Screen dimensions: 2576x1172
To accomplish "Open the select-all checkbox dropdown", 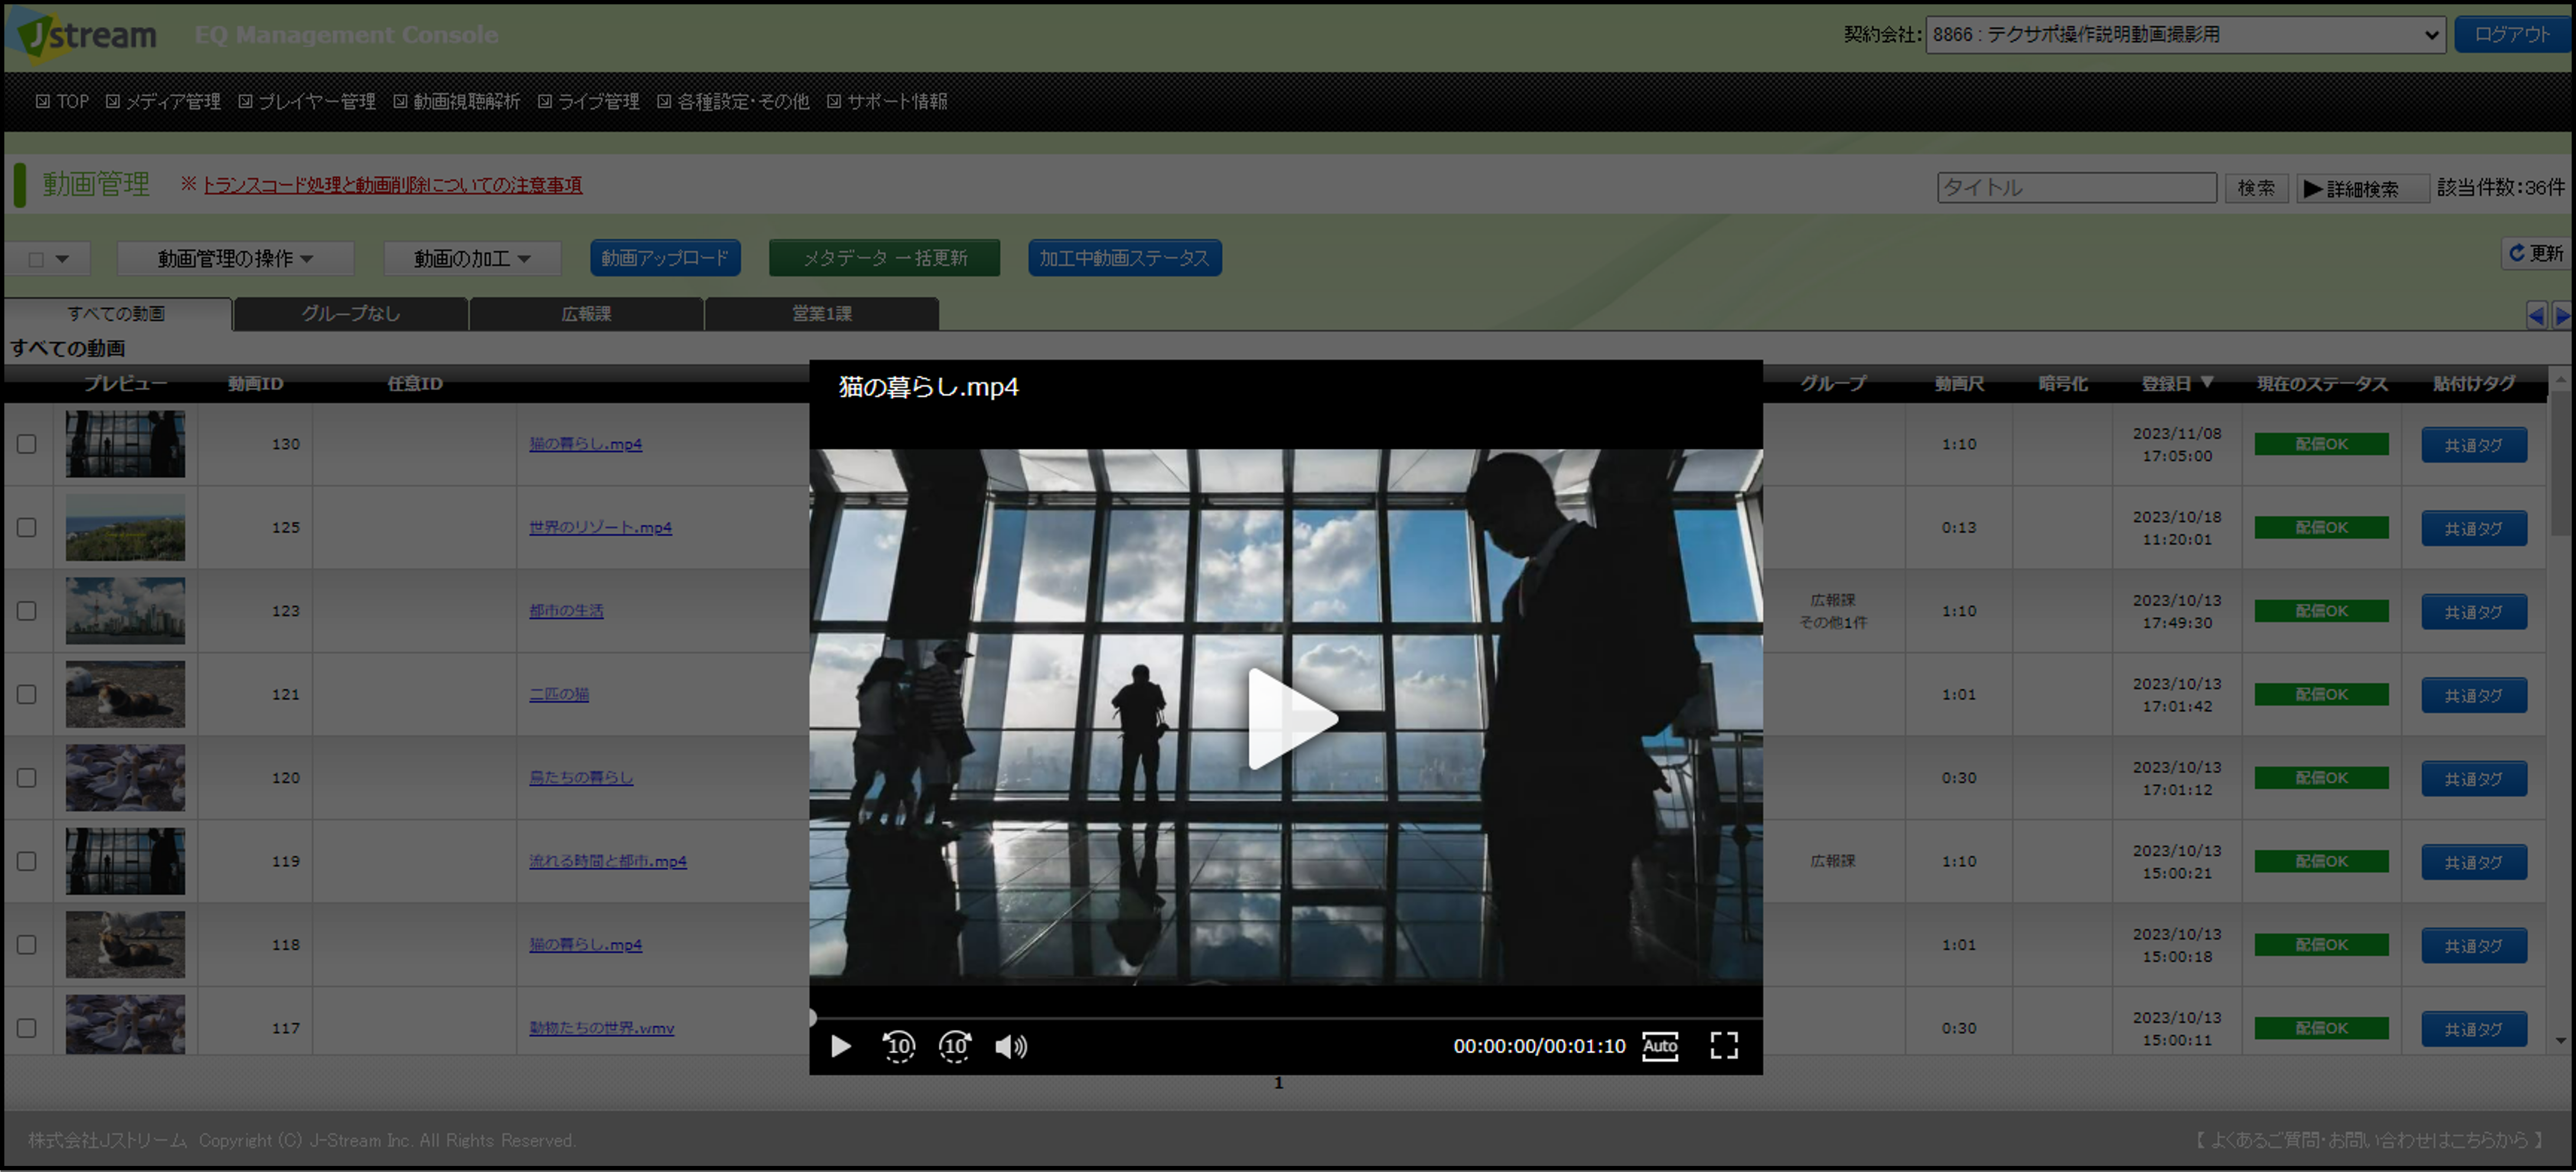I will click(49, 259).
